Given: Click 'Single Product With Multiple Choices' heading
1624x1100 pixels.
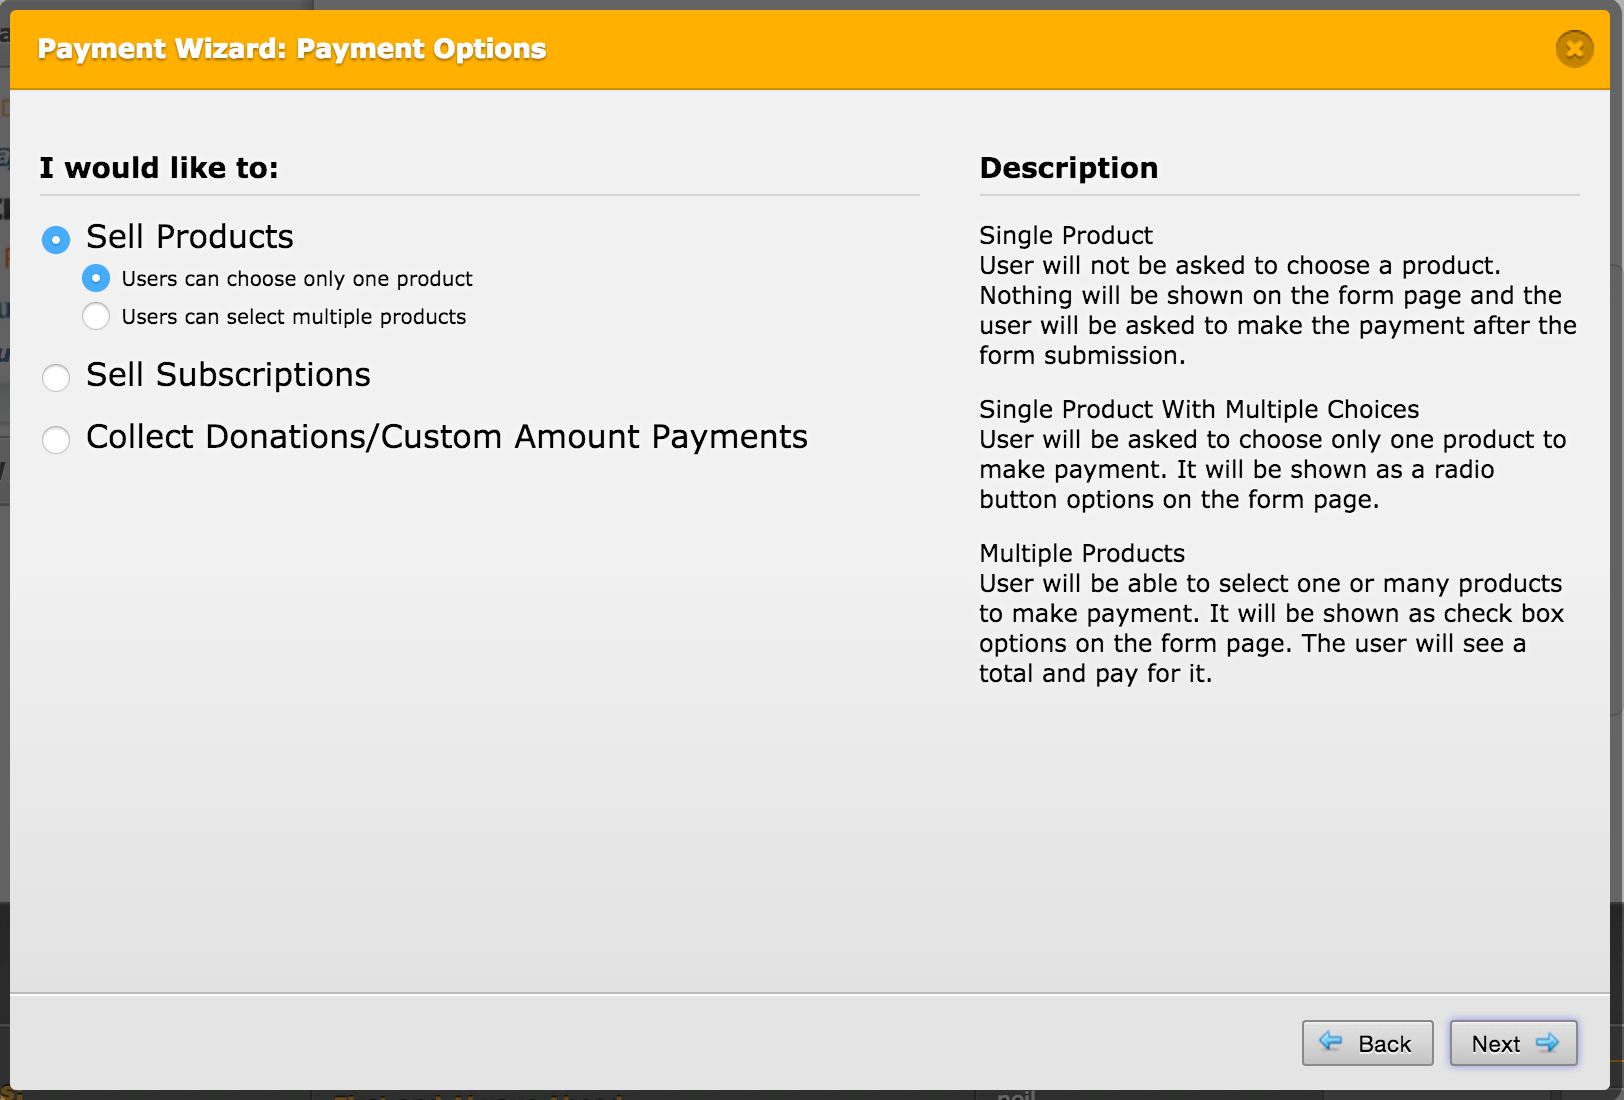Looking at the screenshot, I should [x=1199, y=410].
